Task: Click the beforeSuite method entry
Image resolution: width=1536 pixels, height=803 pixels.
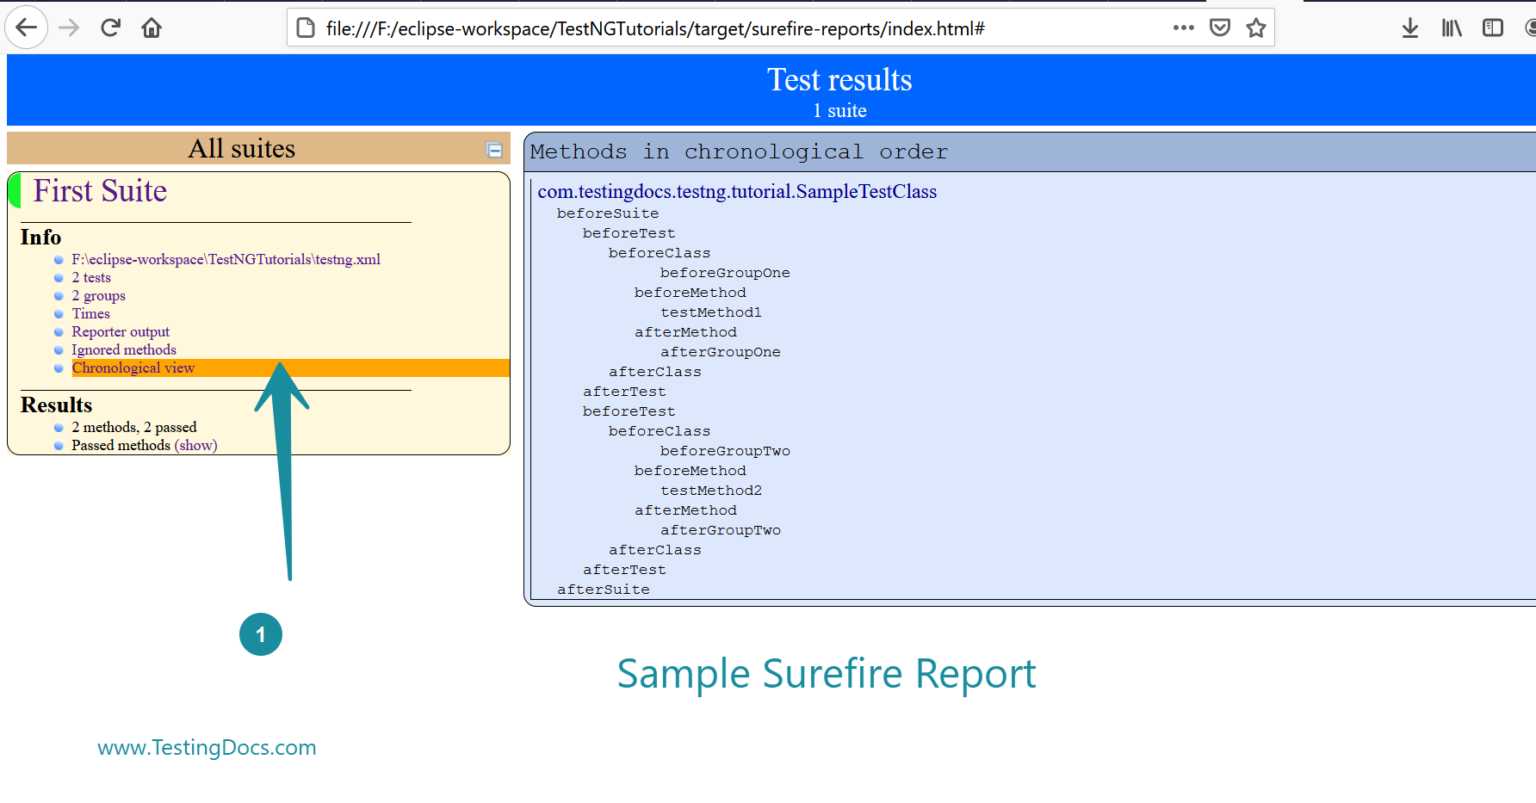Action: pos(608,213)
